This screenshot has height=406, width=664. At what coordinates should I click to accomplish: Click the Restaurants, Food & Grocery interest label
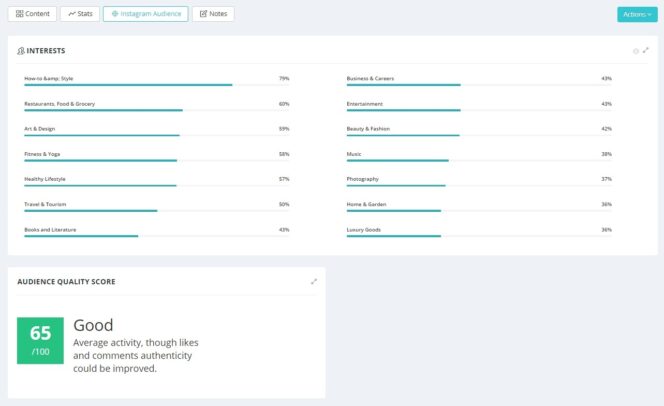(59, 103)
